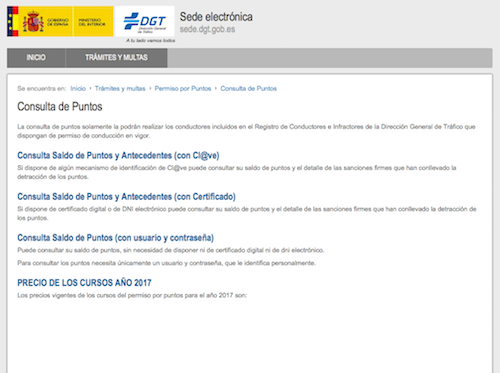Open the TRÁMITES Y MULTAS tab

[116, 58]
